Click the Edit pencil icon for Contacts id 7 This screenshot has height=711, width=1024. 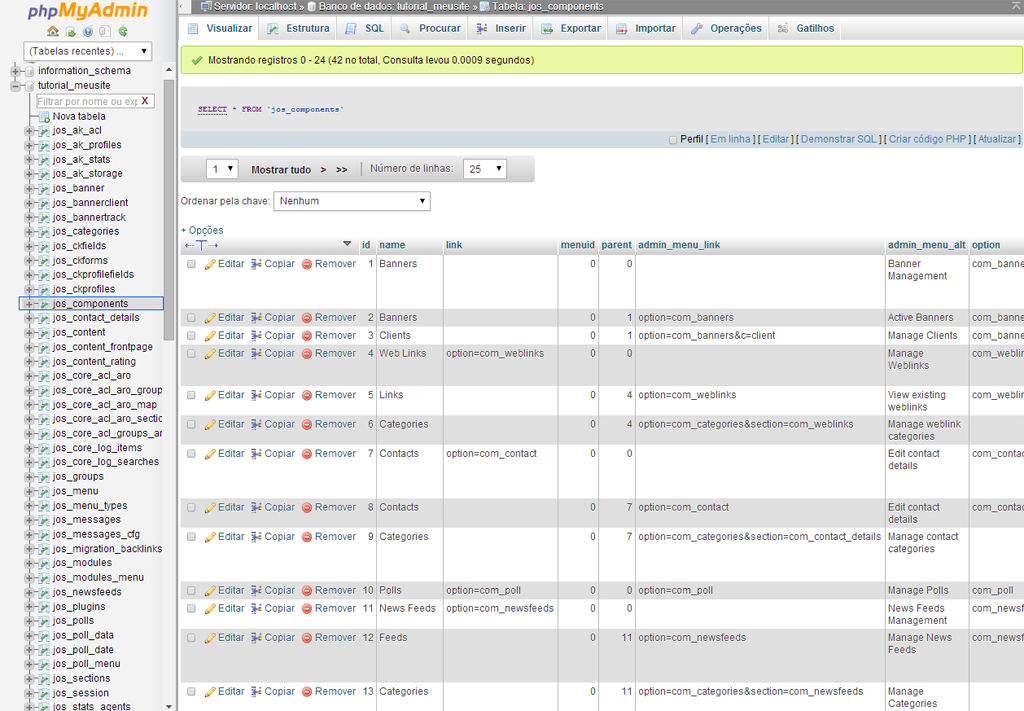tap(210, 454)
